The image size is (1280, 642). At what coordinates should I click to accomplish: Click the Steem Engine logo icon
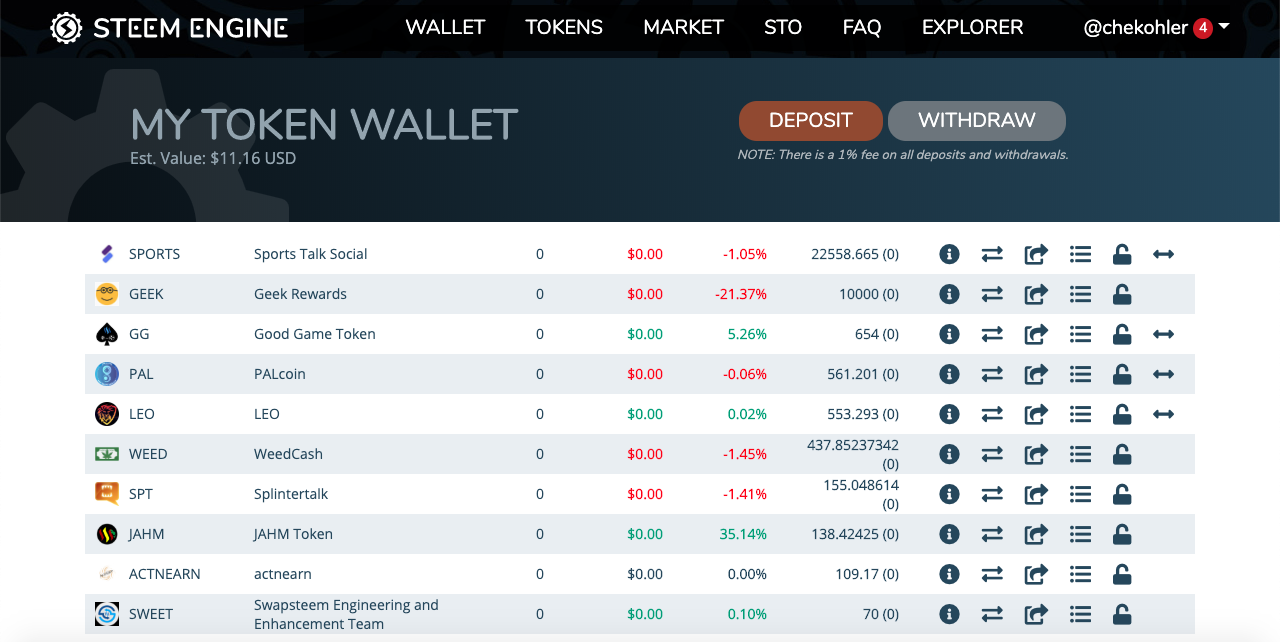tap(67, 28)
